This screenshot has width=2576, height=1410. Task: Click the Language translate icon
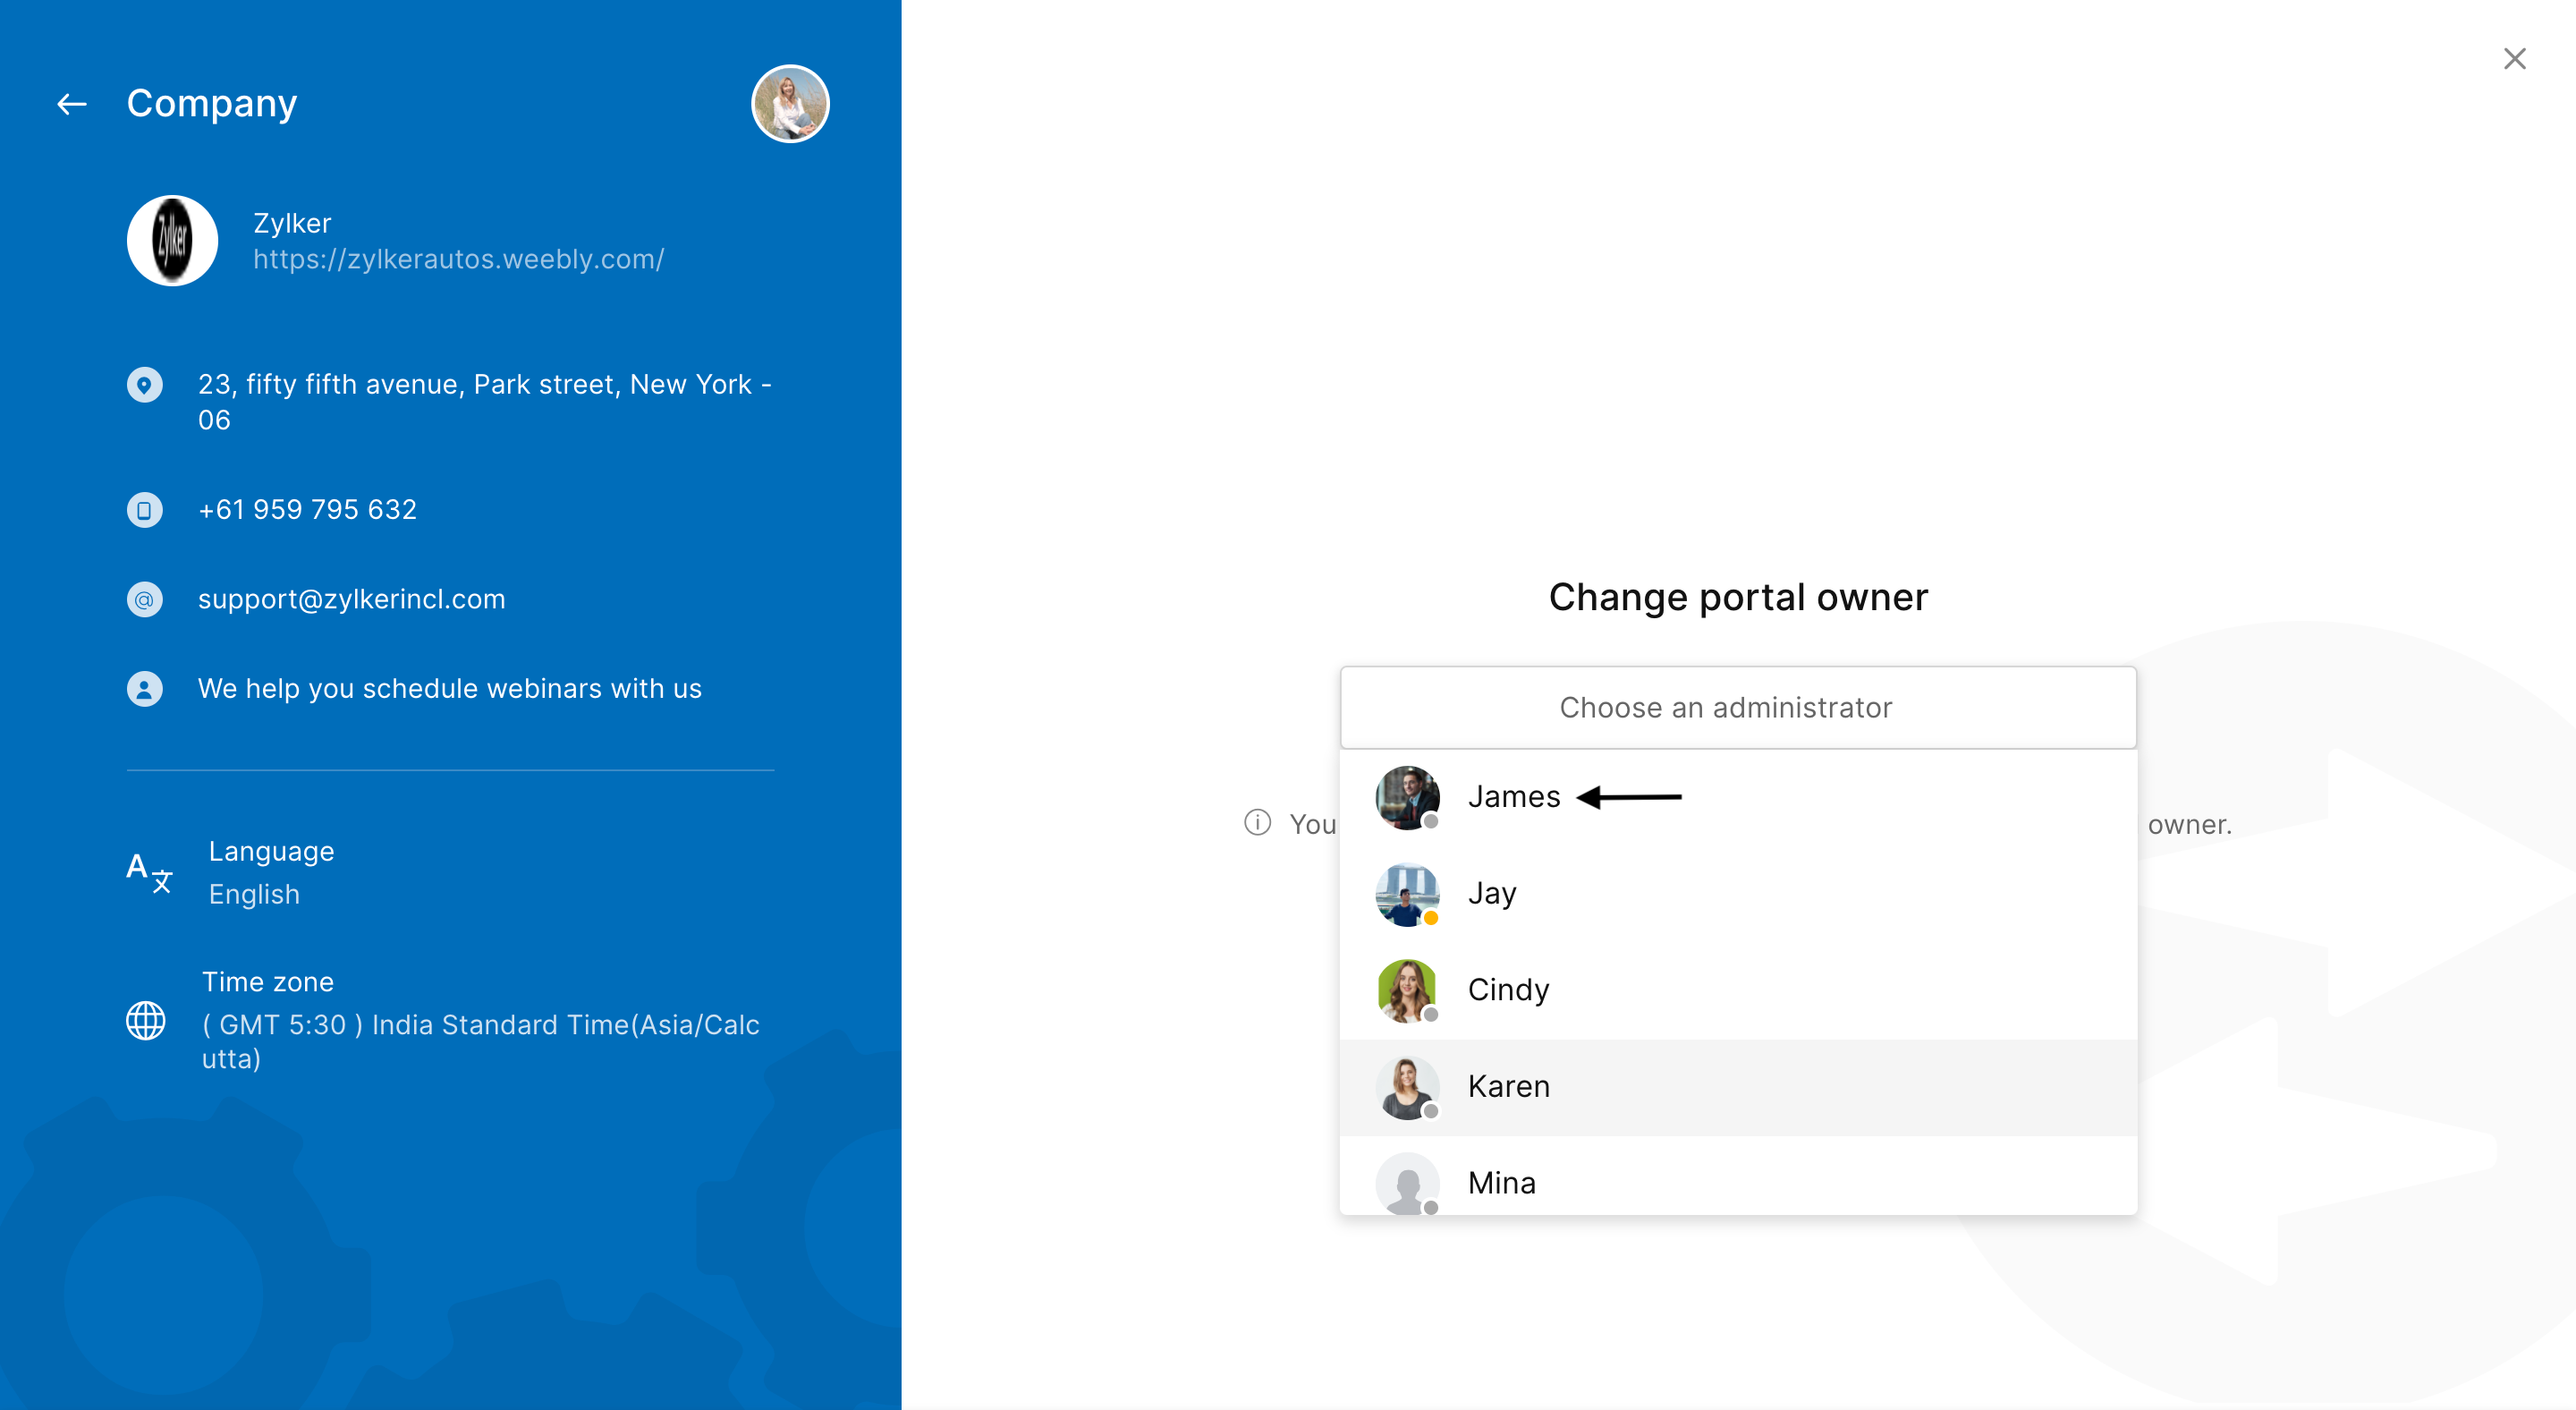[x=149, y=872]
